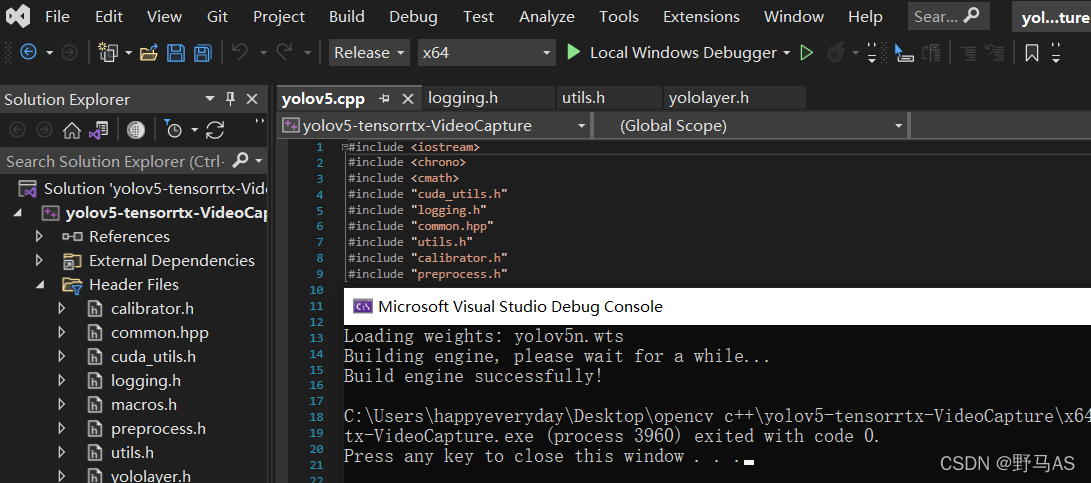Expand the References tree node

click(39, 237)
